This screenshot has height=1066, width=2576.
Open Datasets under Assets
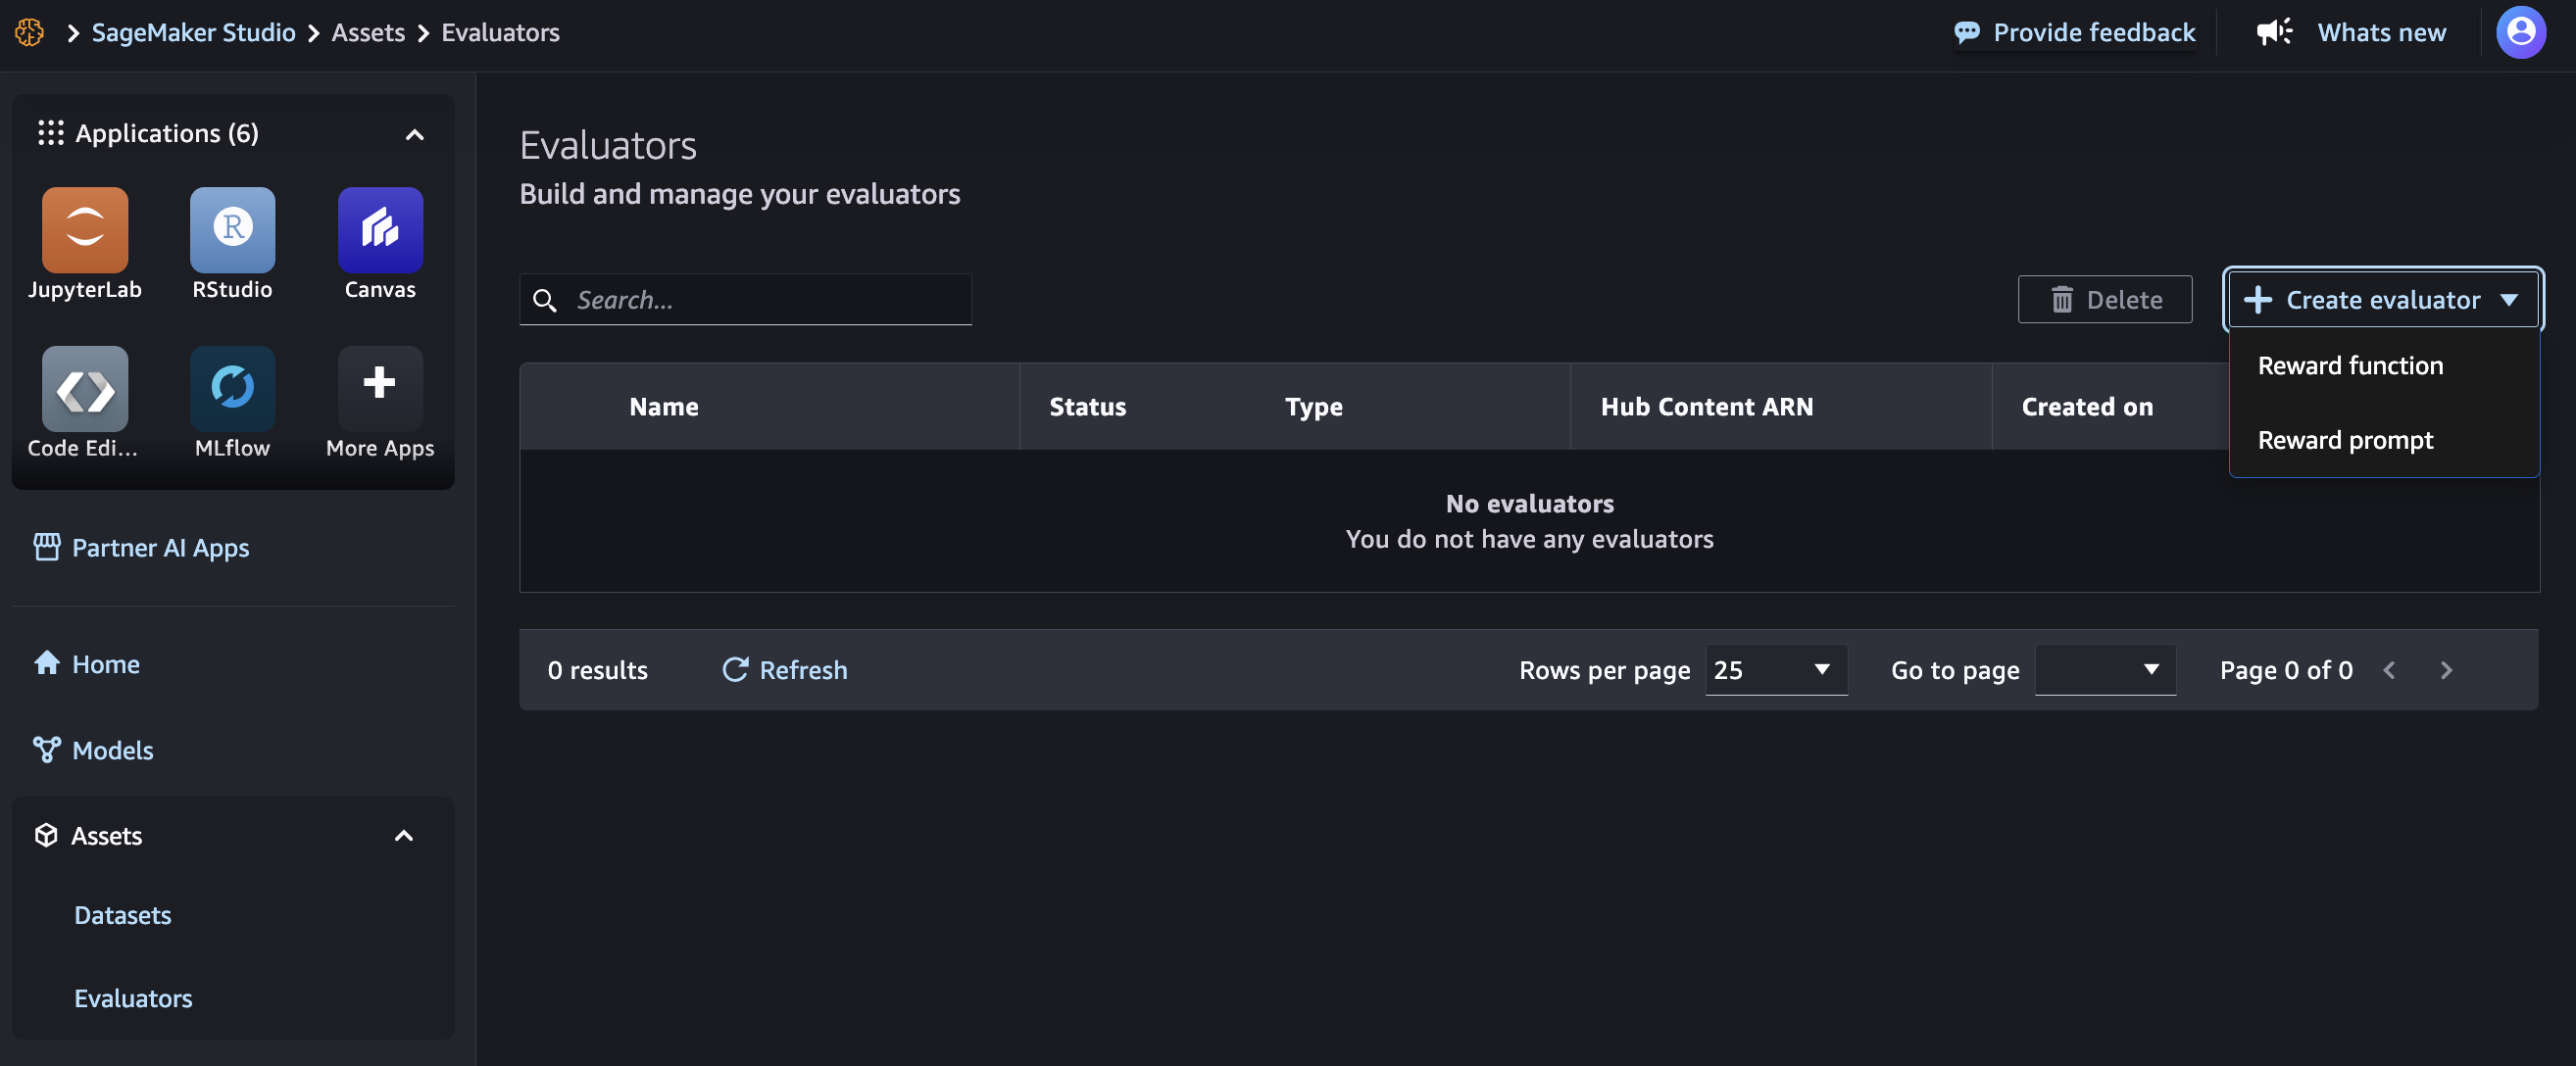coord(123,915)
